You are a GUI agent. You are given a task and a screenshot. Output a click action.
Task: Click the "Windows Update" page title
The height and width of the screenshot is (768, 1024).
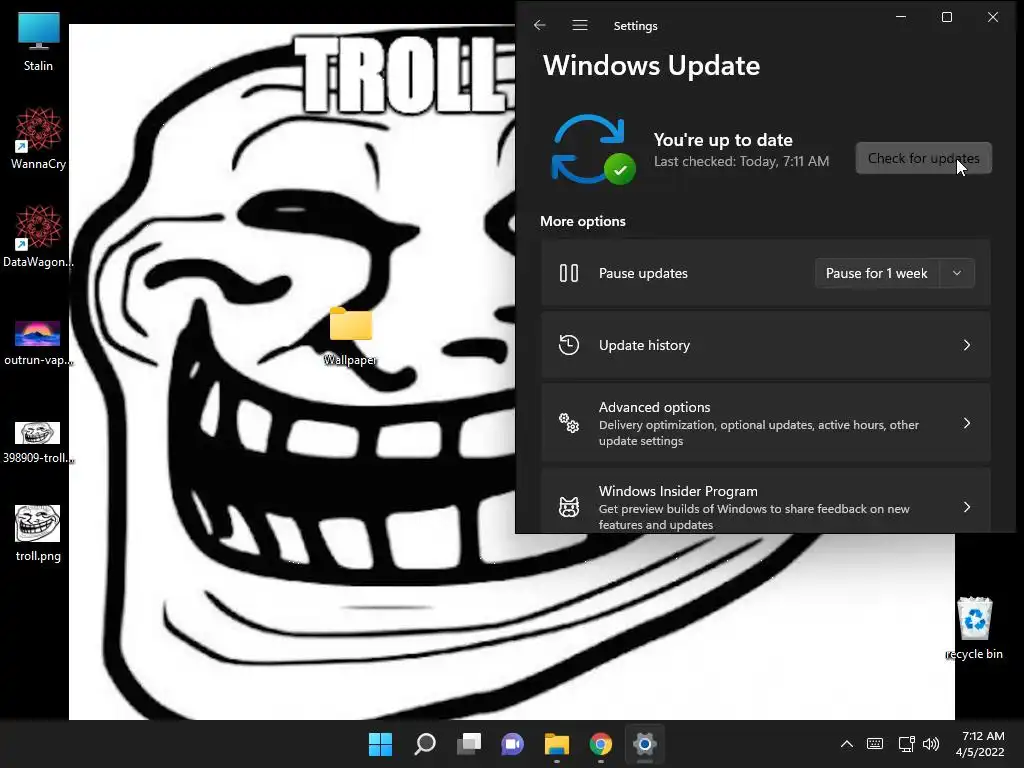tap(651, 65)
